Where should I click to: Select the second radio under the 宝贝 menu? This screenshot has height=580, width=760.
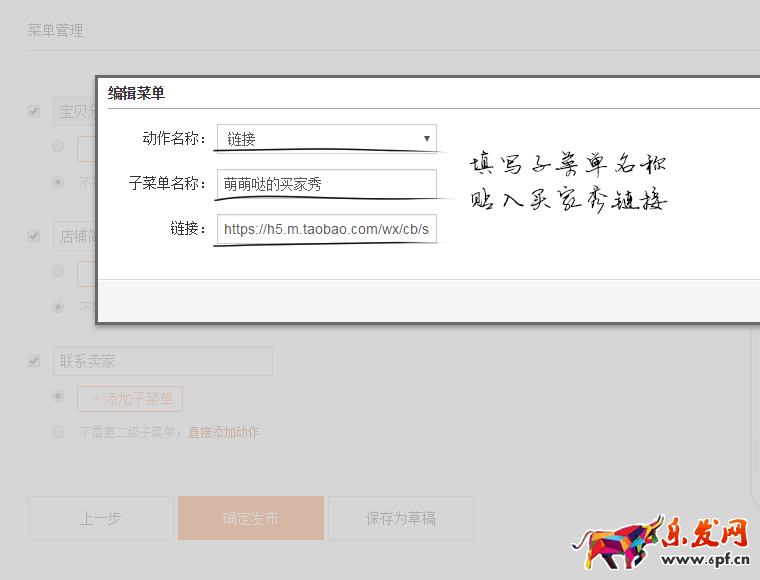(x=58, y=182)
